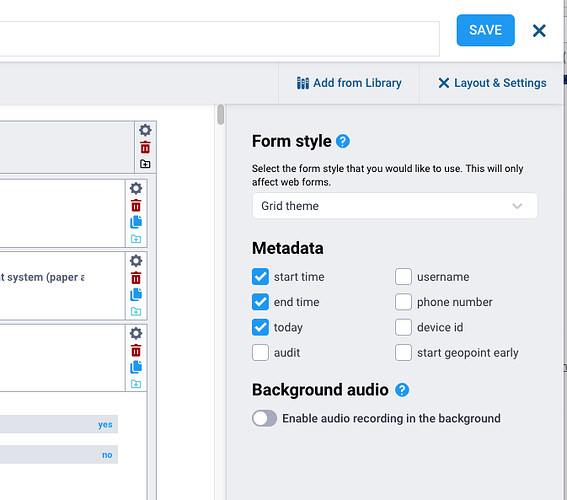Close the Layout & Settings panel
567x500 pixels.
(x=492, y=83)
